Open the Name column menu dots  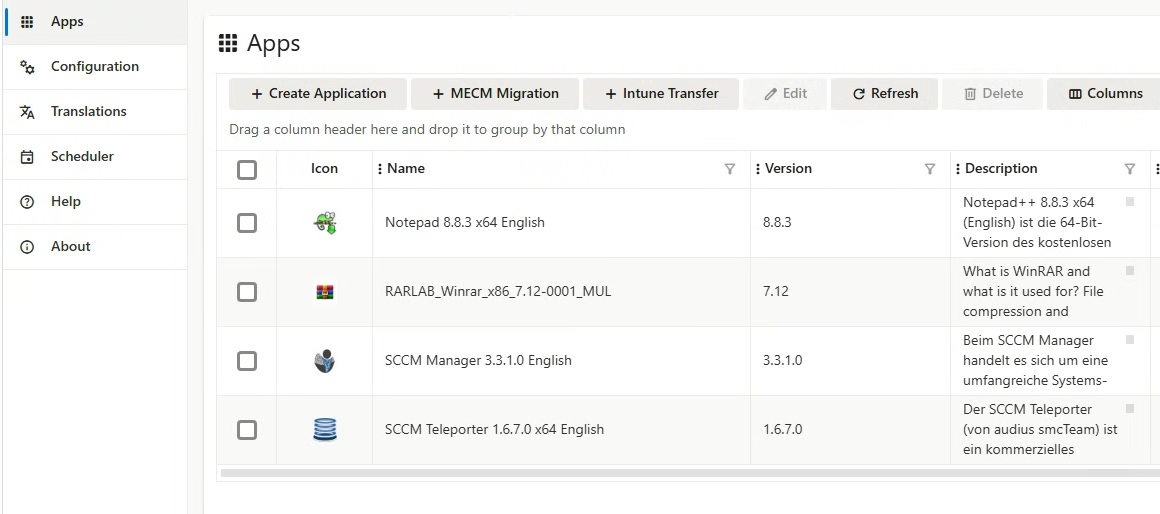click(x=380, y=169)
